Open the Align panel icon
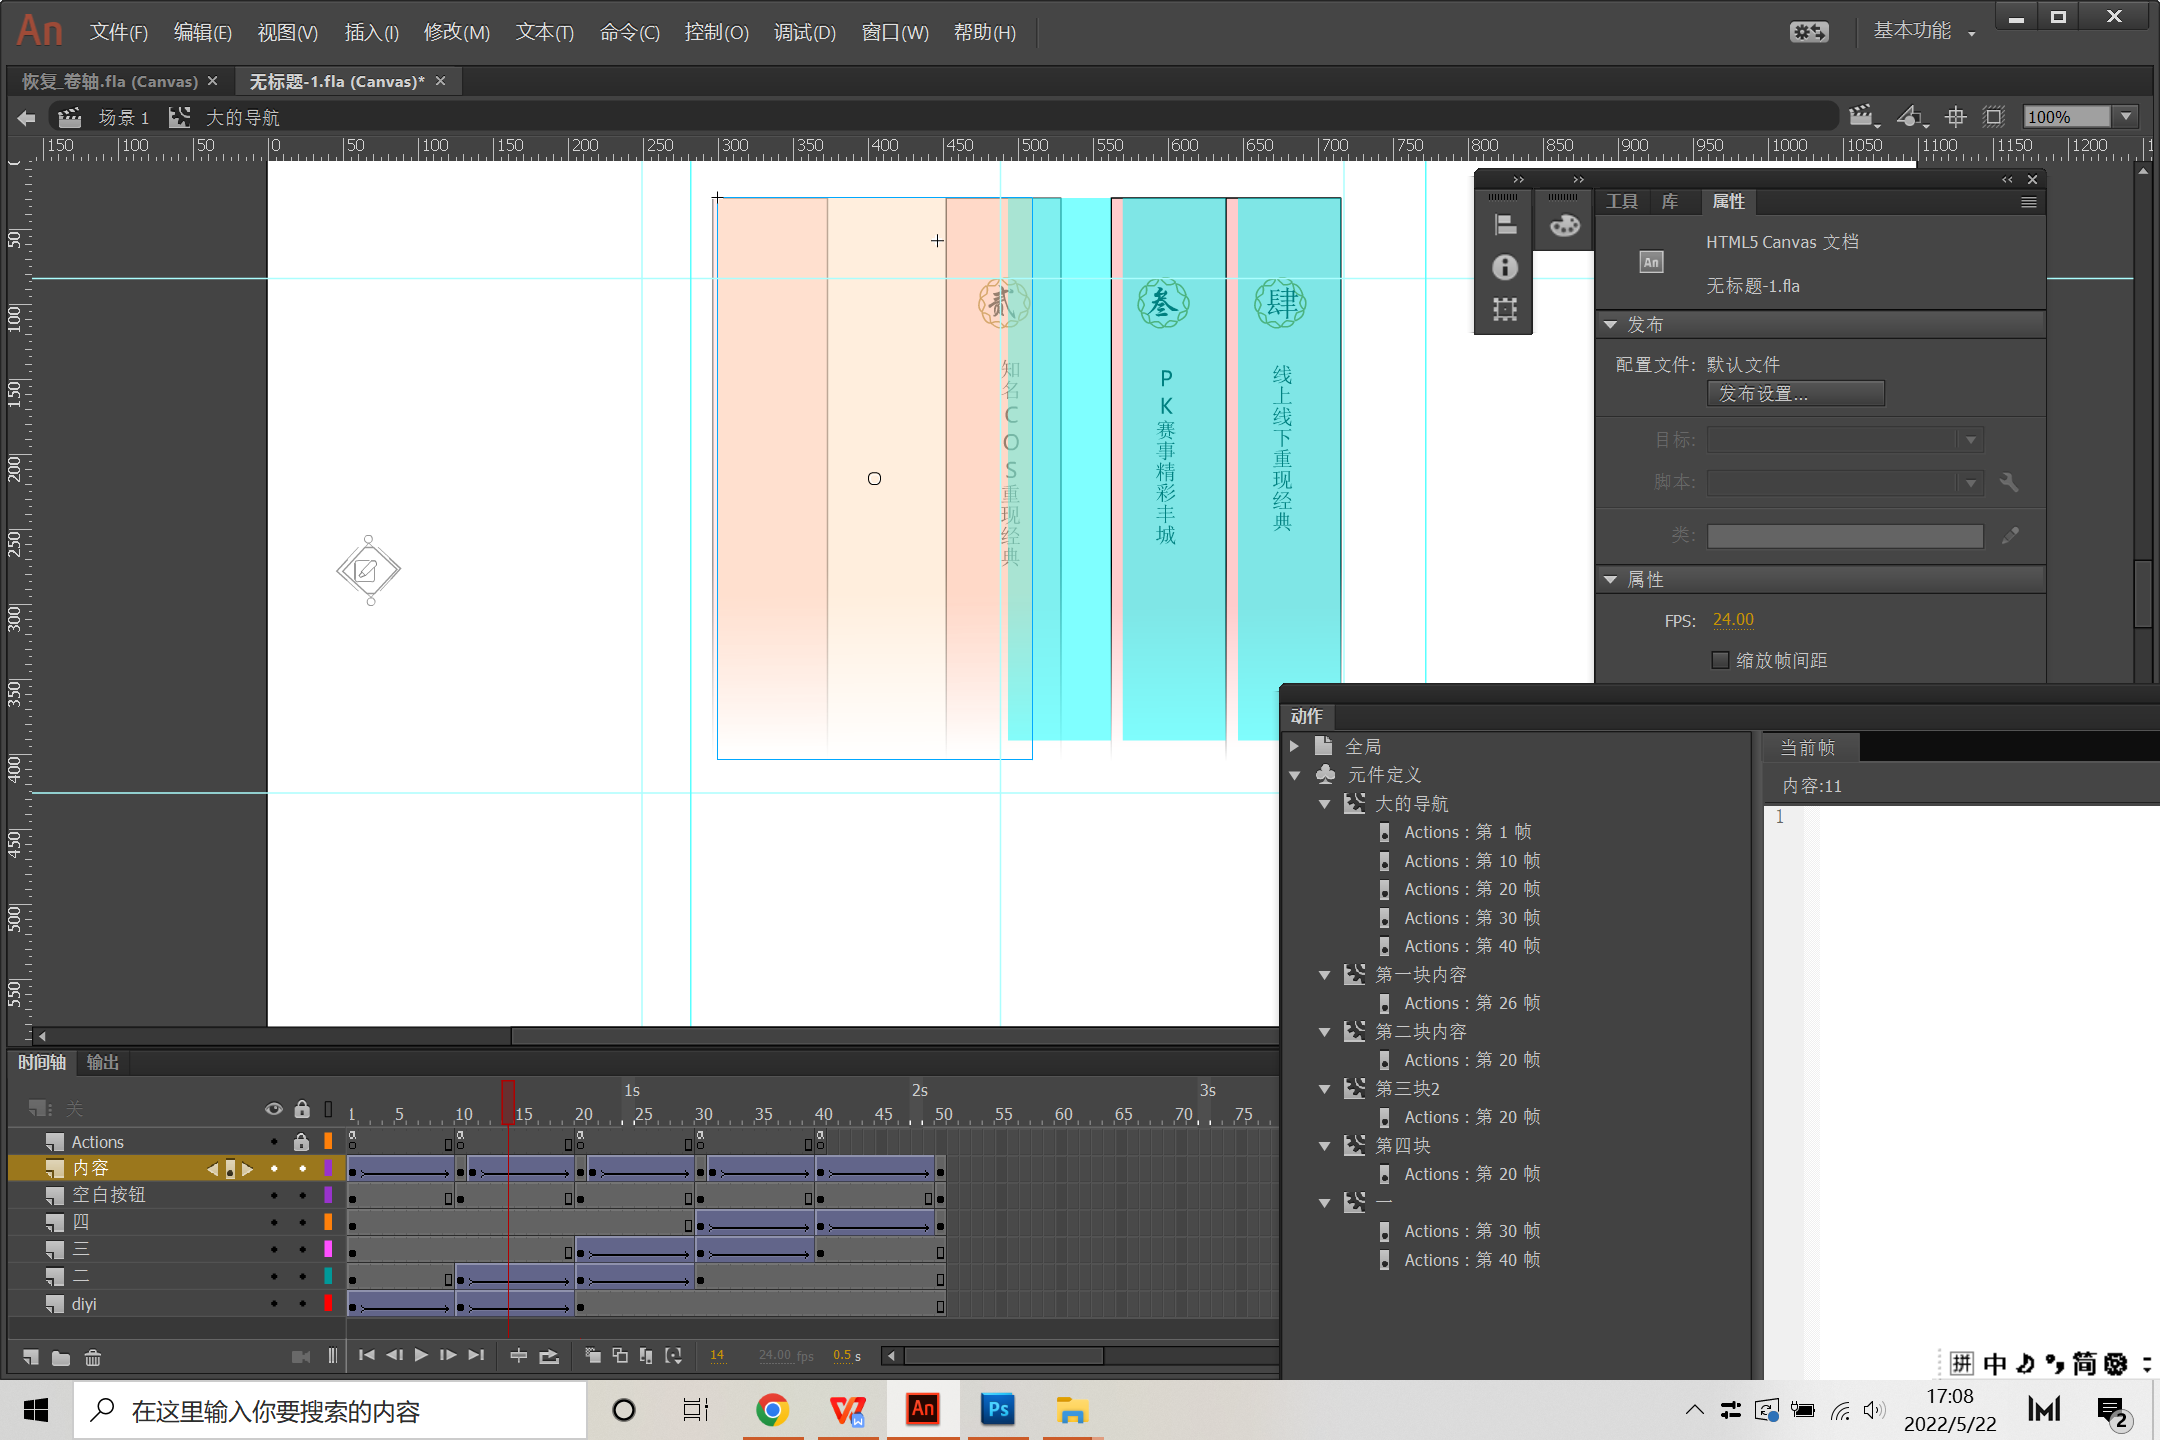 [1505, 225]
